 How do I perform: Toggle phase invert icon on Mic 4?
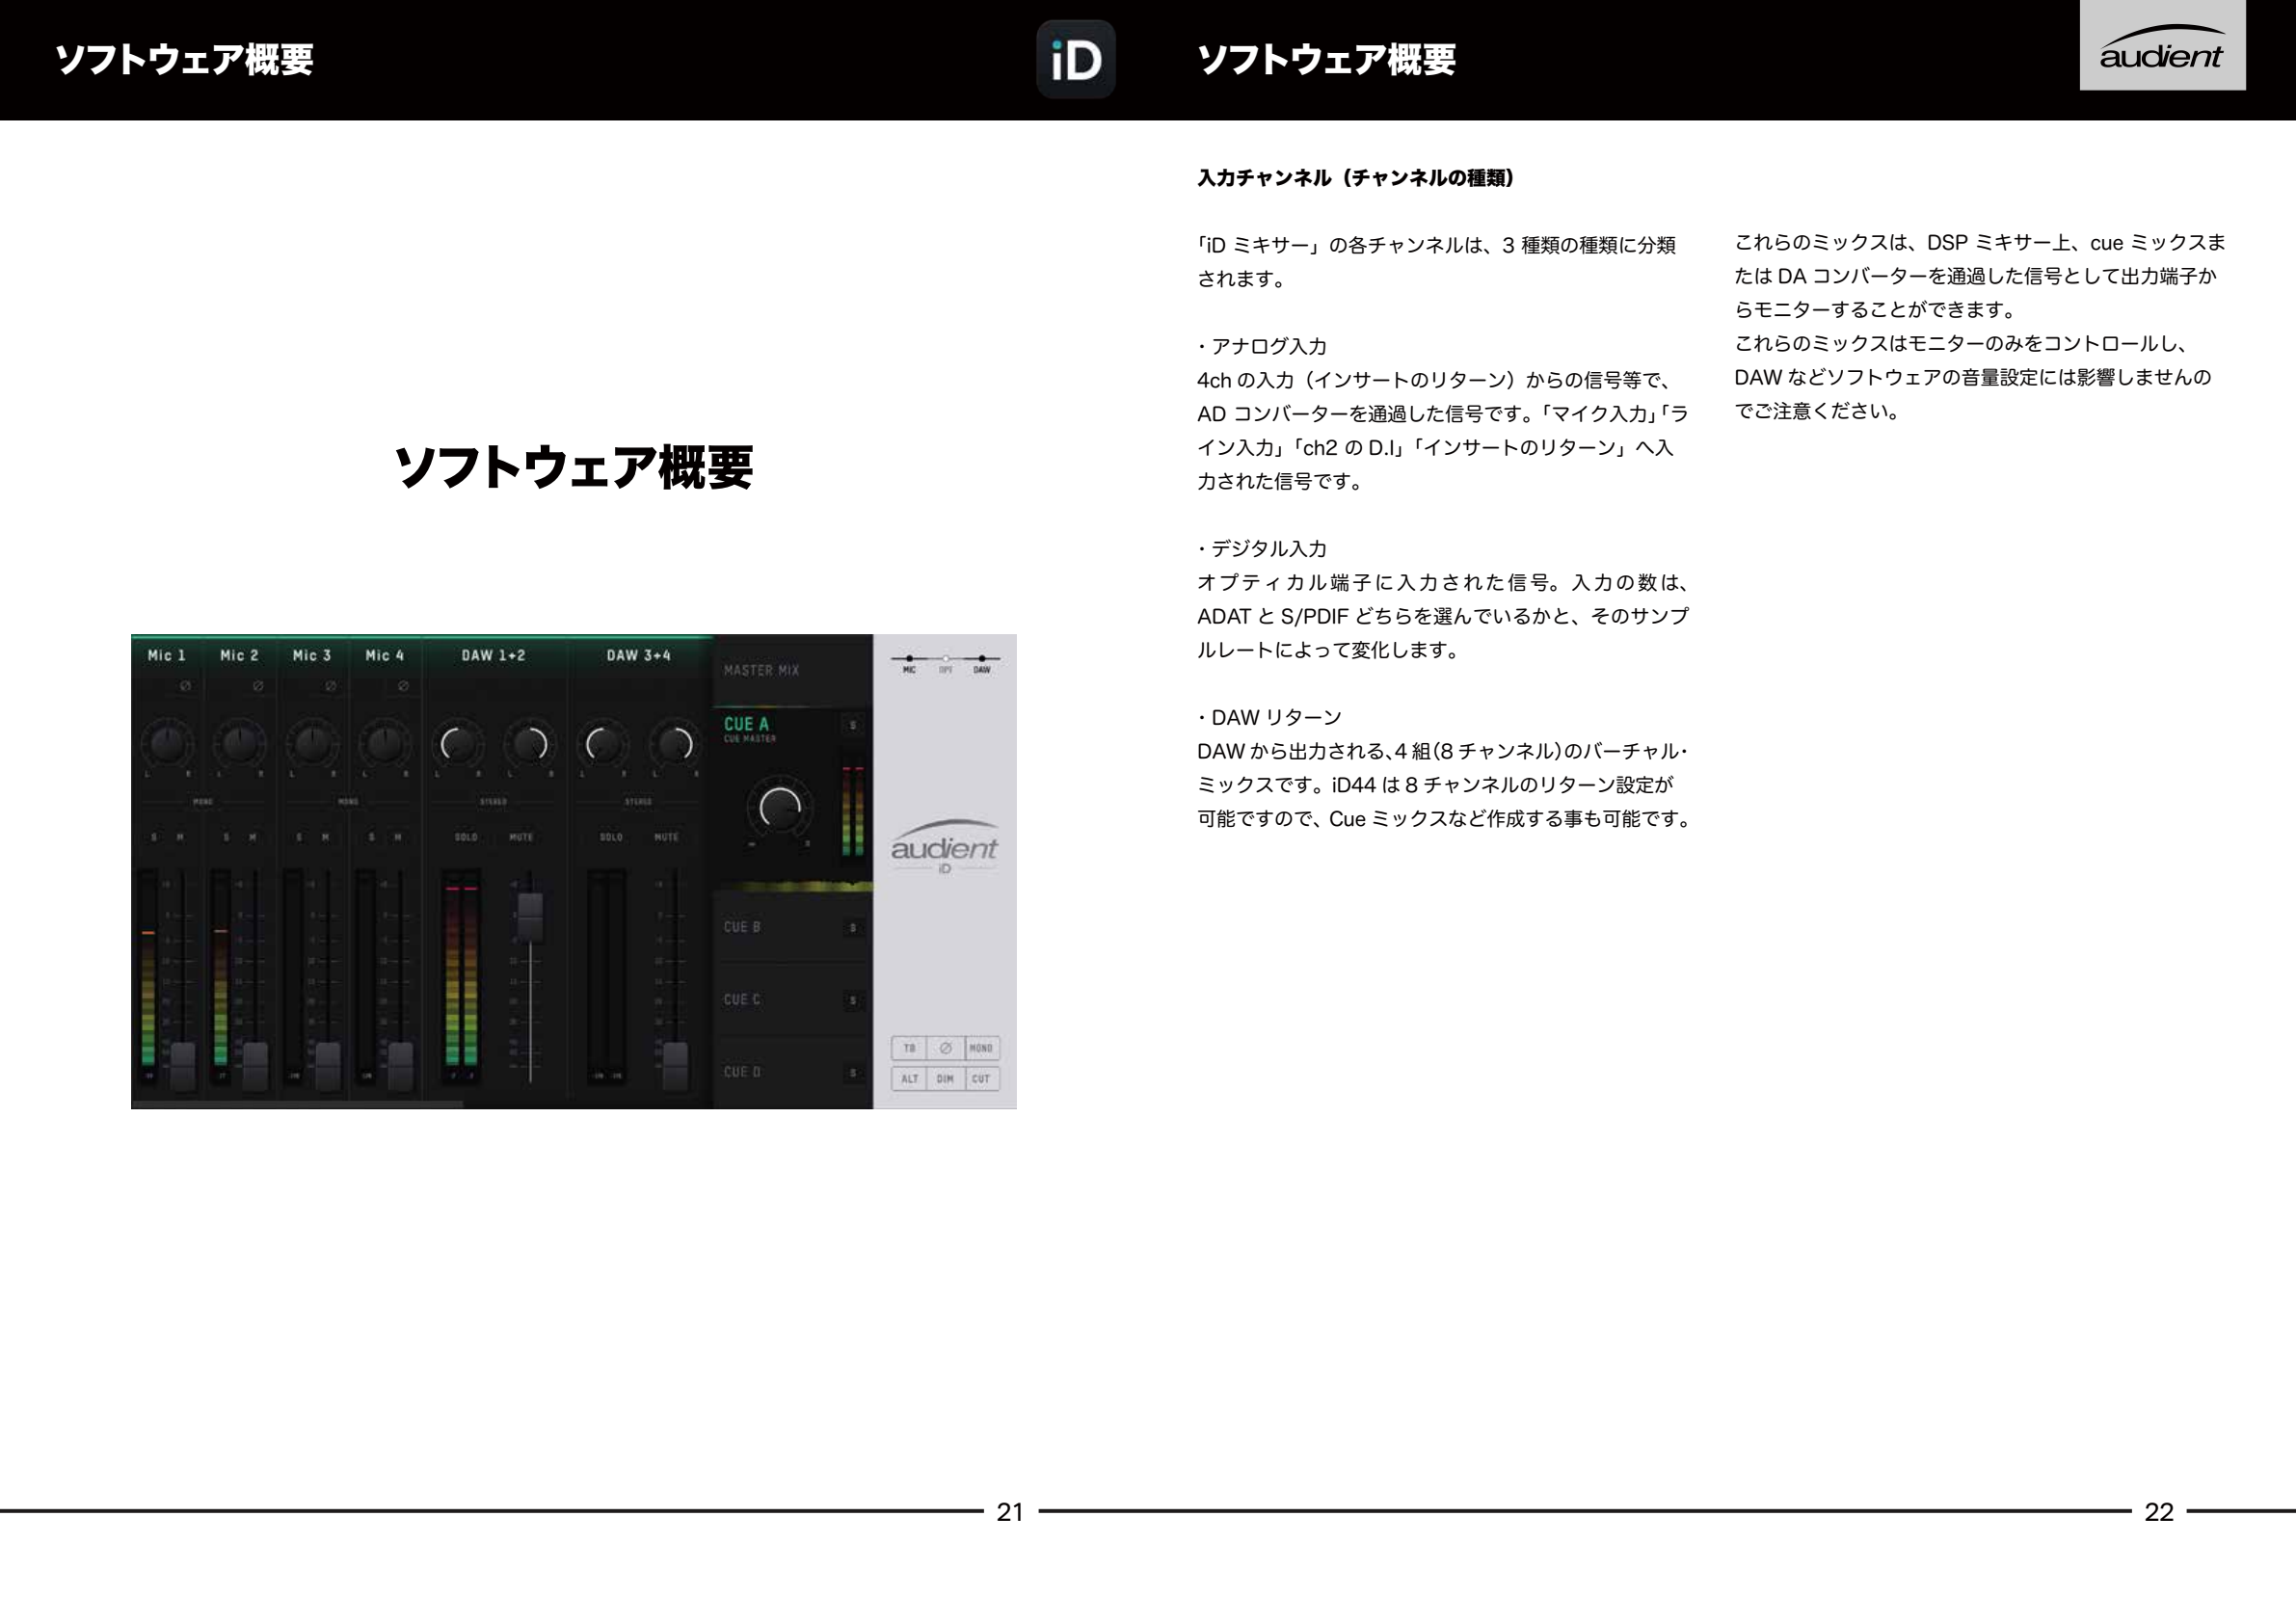click(x=403, y=686)
